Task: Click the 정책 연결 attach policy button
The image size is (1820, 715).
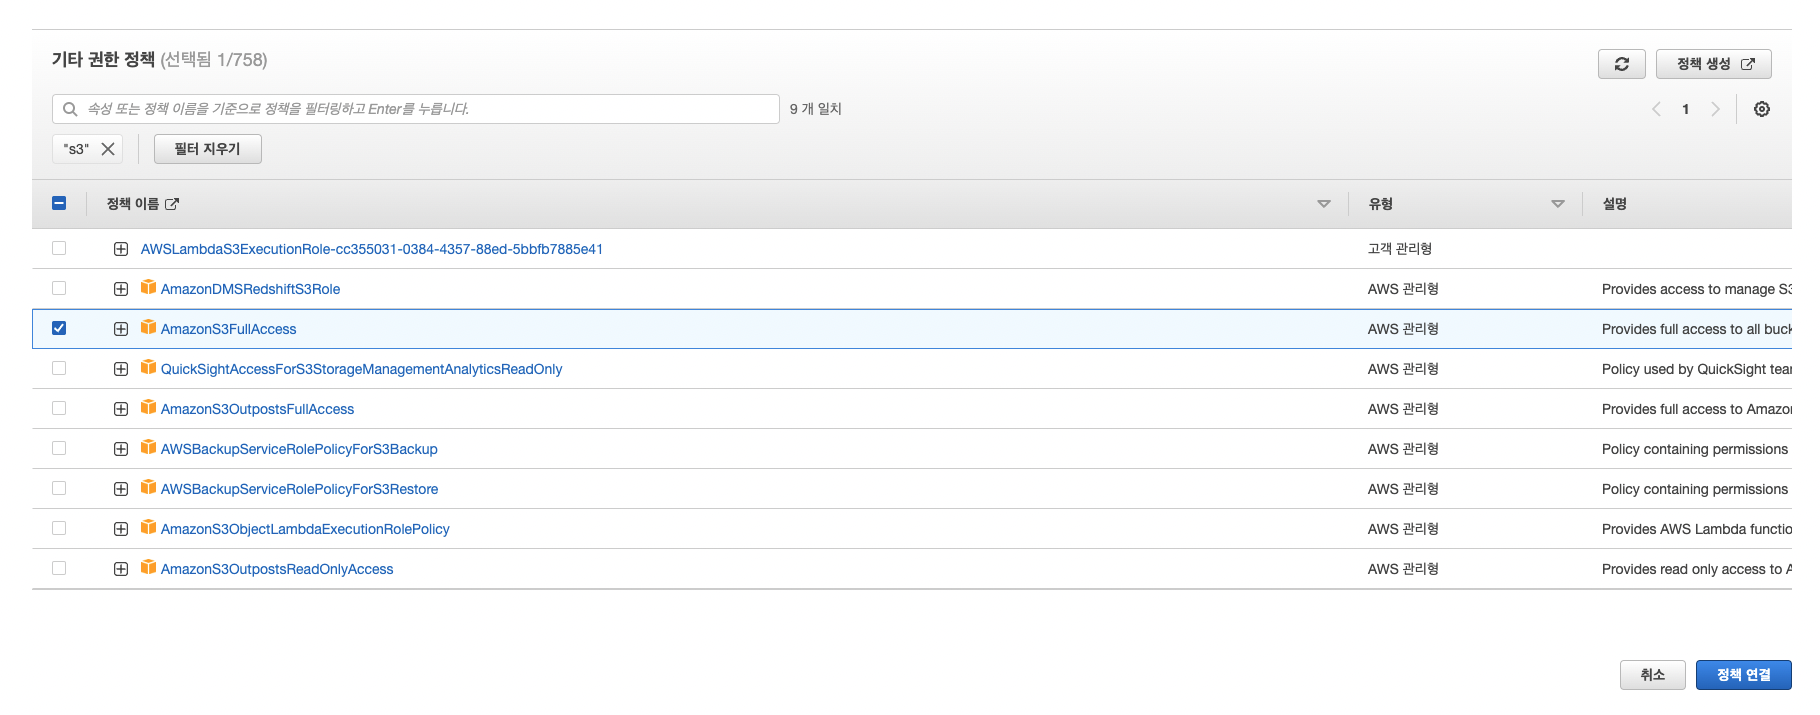Action: [1744, 675]
